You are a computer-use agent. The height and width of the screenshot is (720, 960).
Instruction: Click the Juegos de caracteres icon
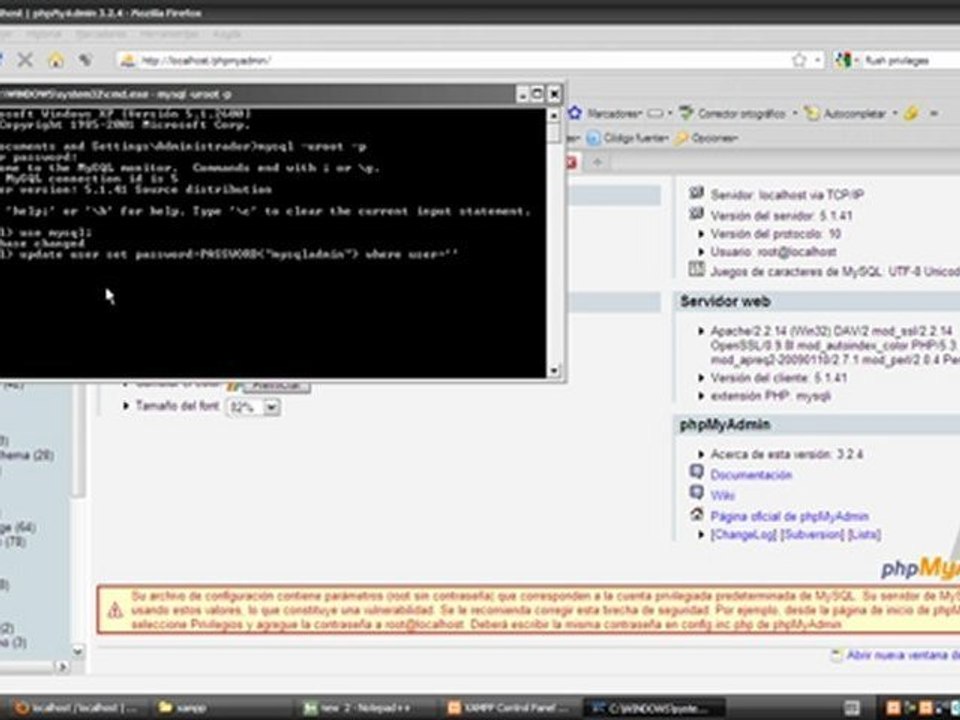(x=696, y=269)
